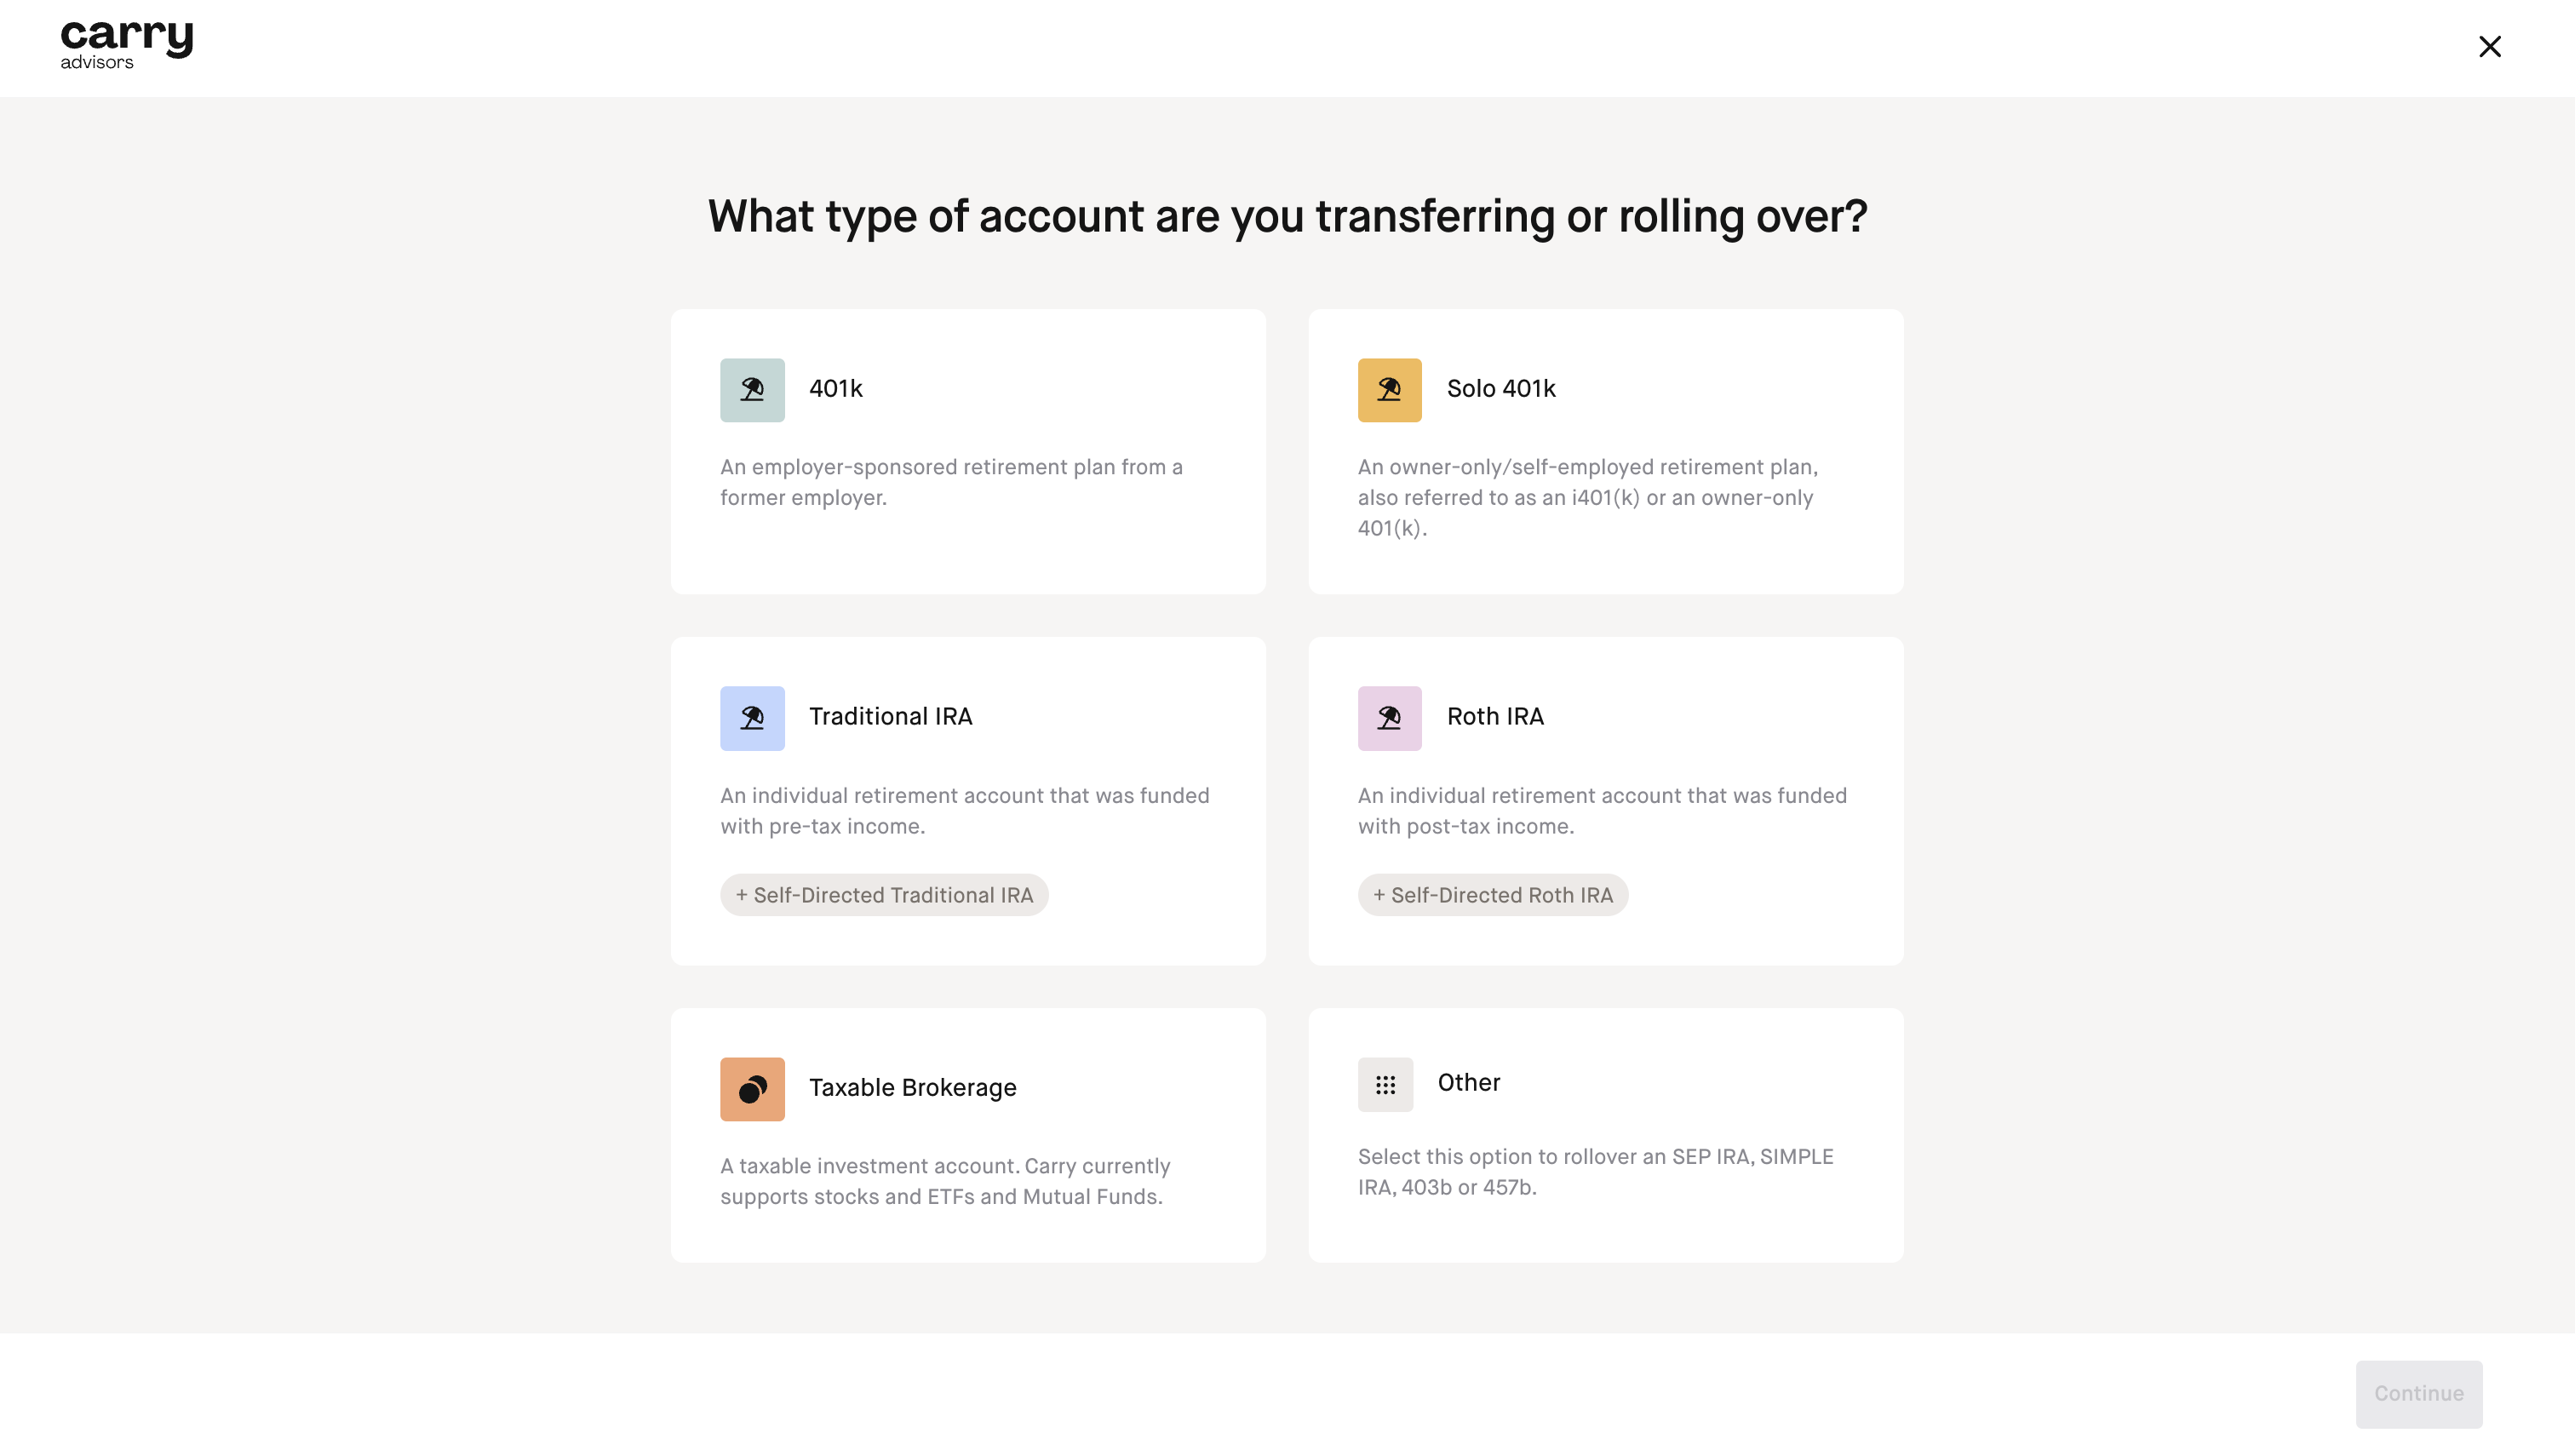The width and height of the screenshot is (2575, 1456).
Task: Click the orange Taxable Brokerage icon
Action: 752,1089
